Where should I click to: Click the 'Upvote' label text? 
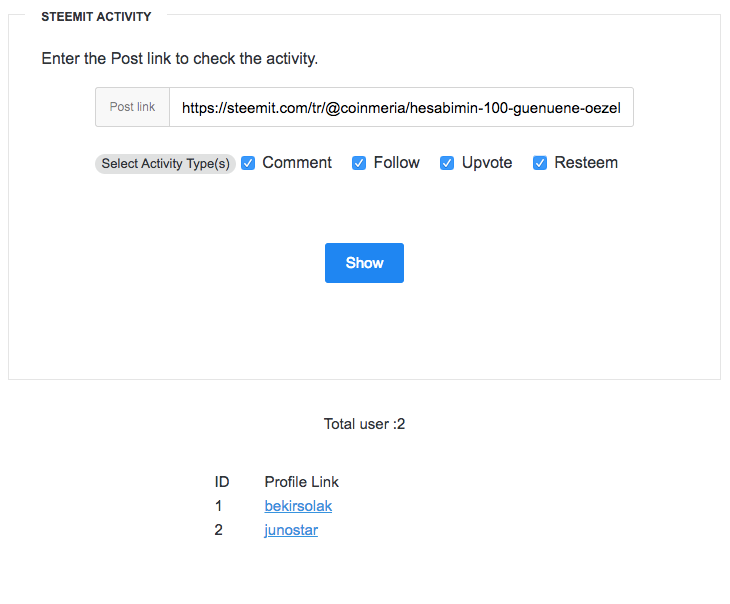click(x=487, y=163)
